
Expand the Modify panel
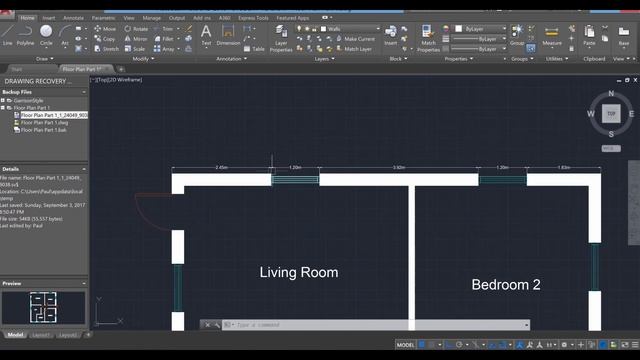pyautogui.click(x=143, y=59)
